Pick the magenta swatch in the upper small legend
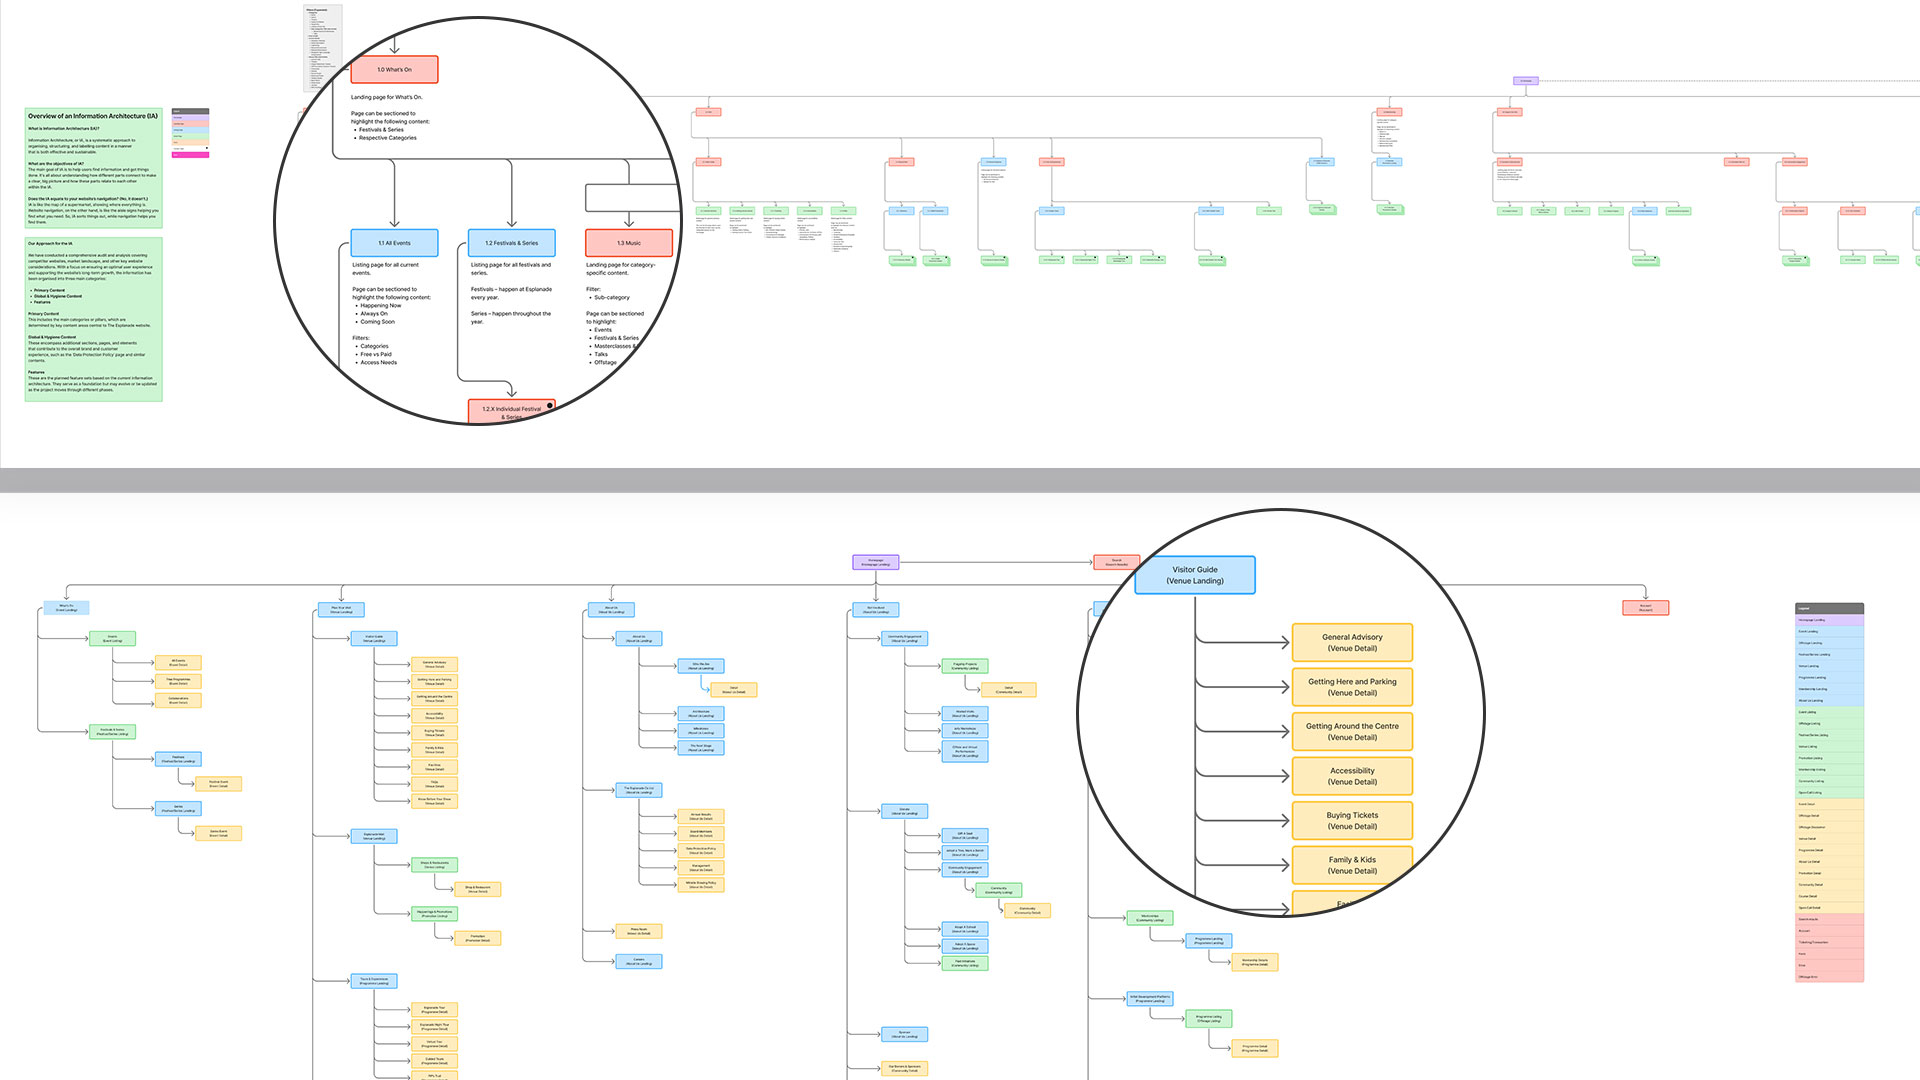The image size is (1920, 1080). click(x=191, y=155)
